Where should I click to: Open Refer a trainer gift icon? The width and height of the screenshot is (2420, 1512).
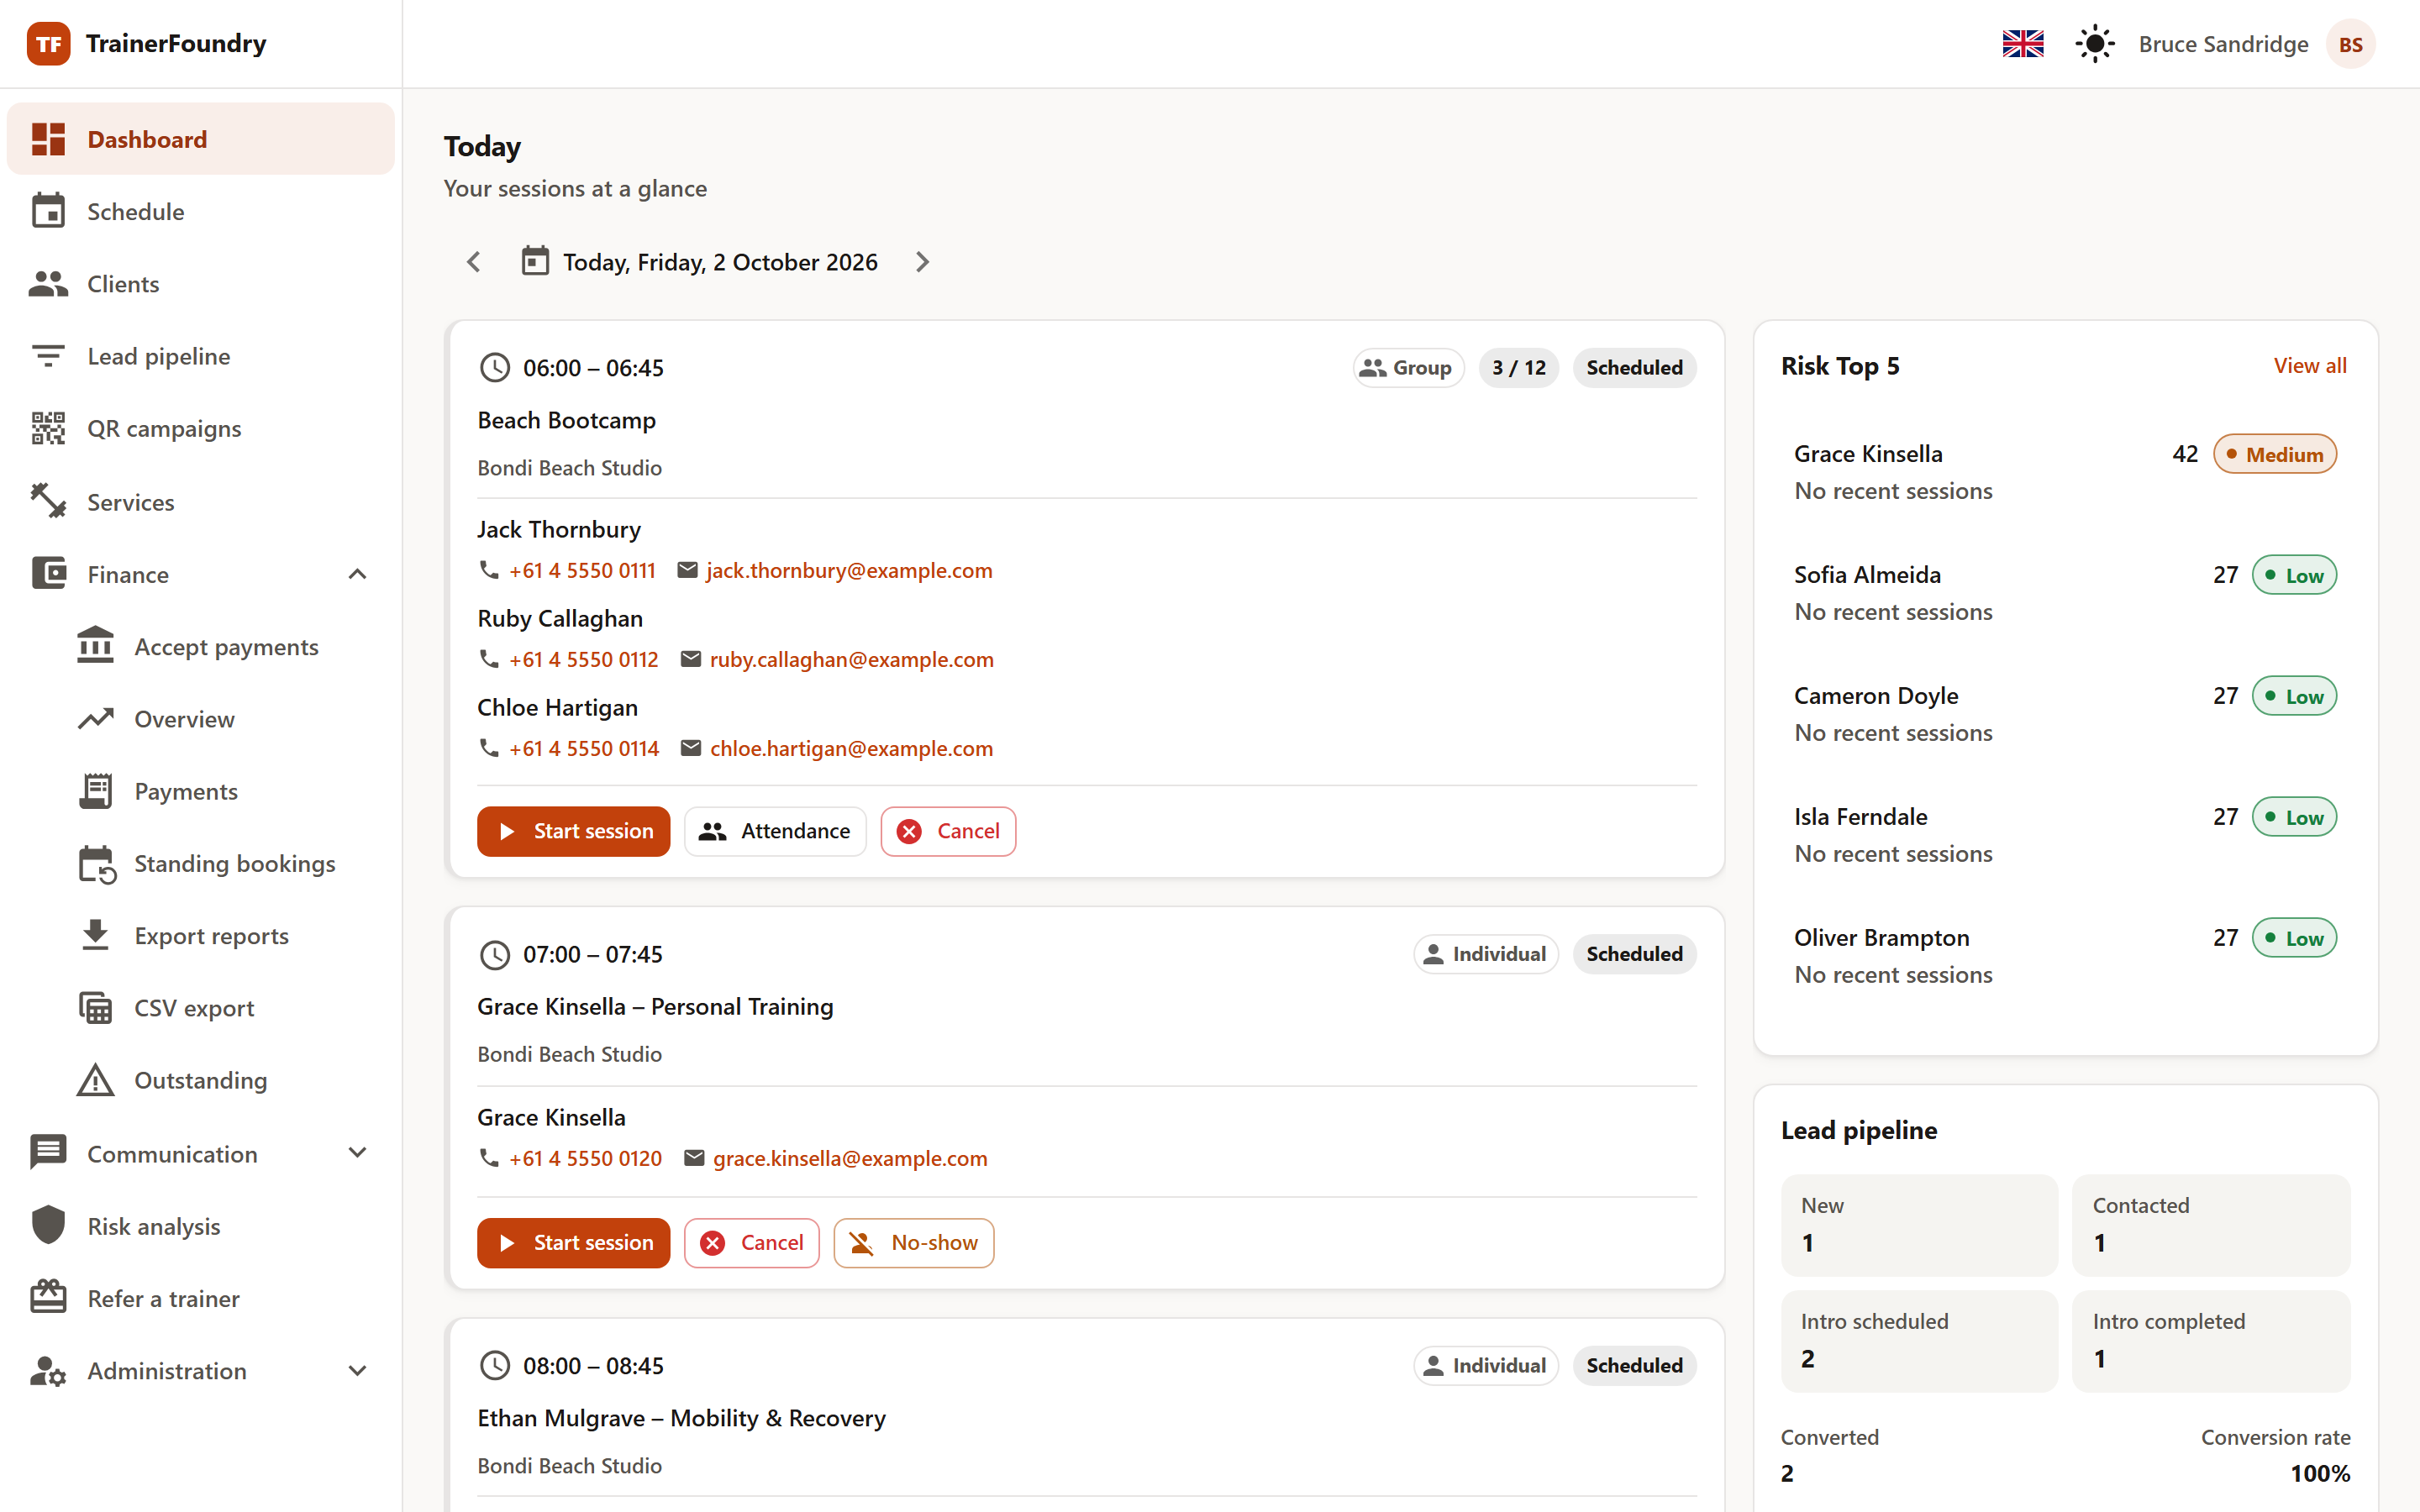coord(48,1297)
